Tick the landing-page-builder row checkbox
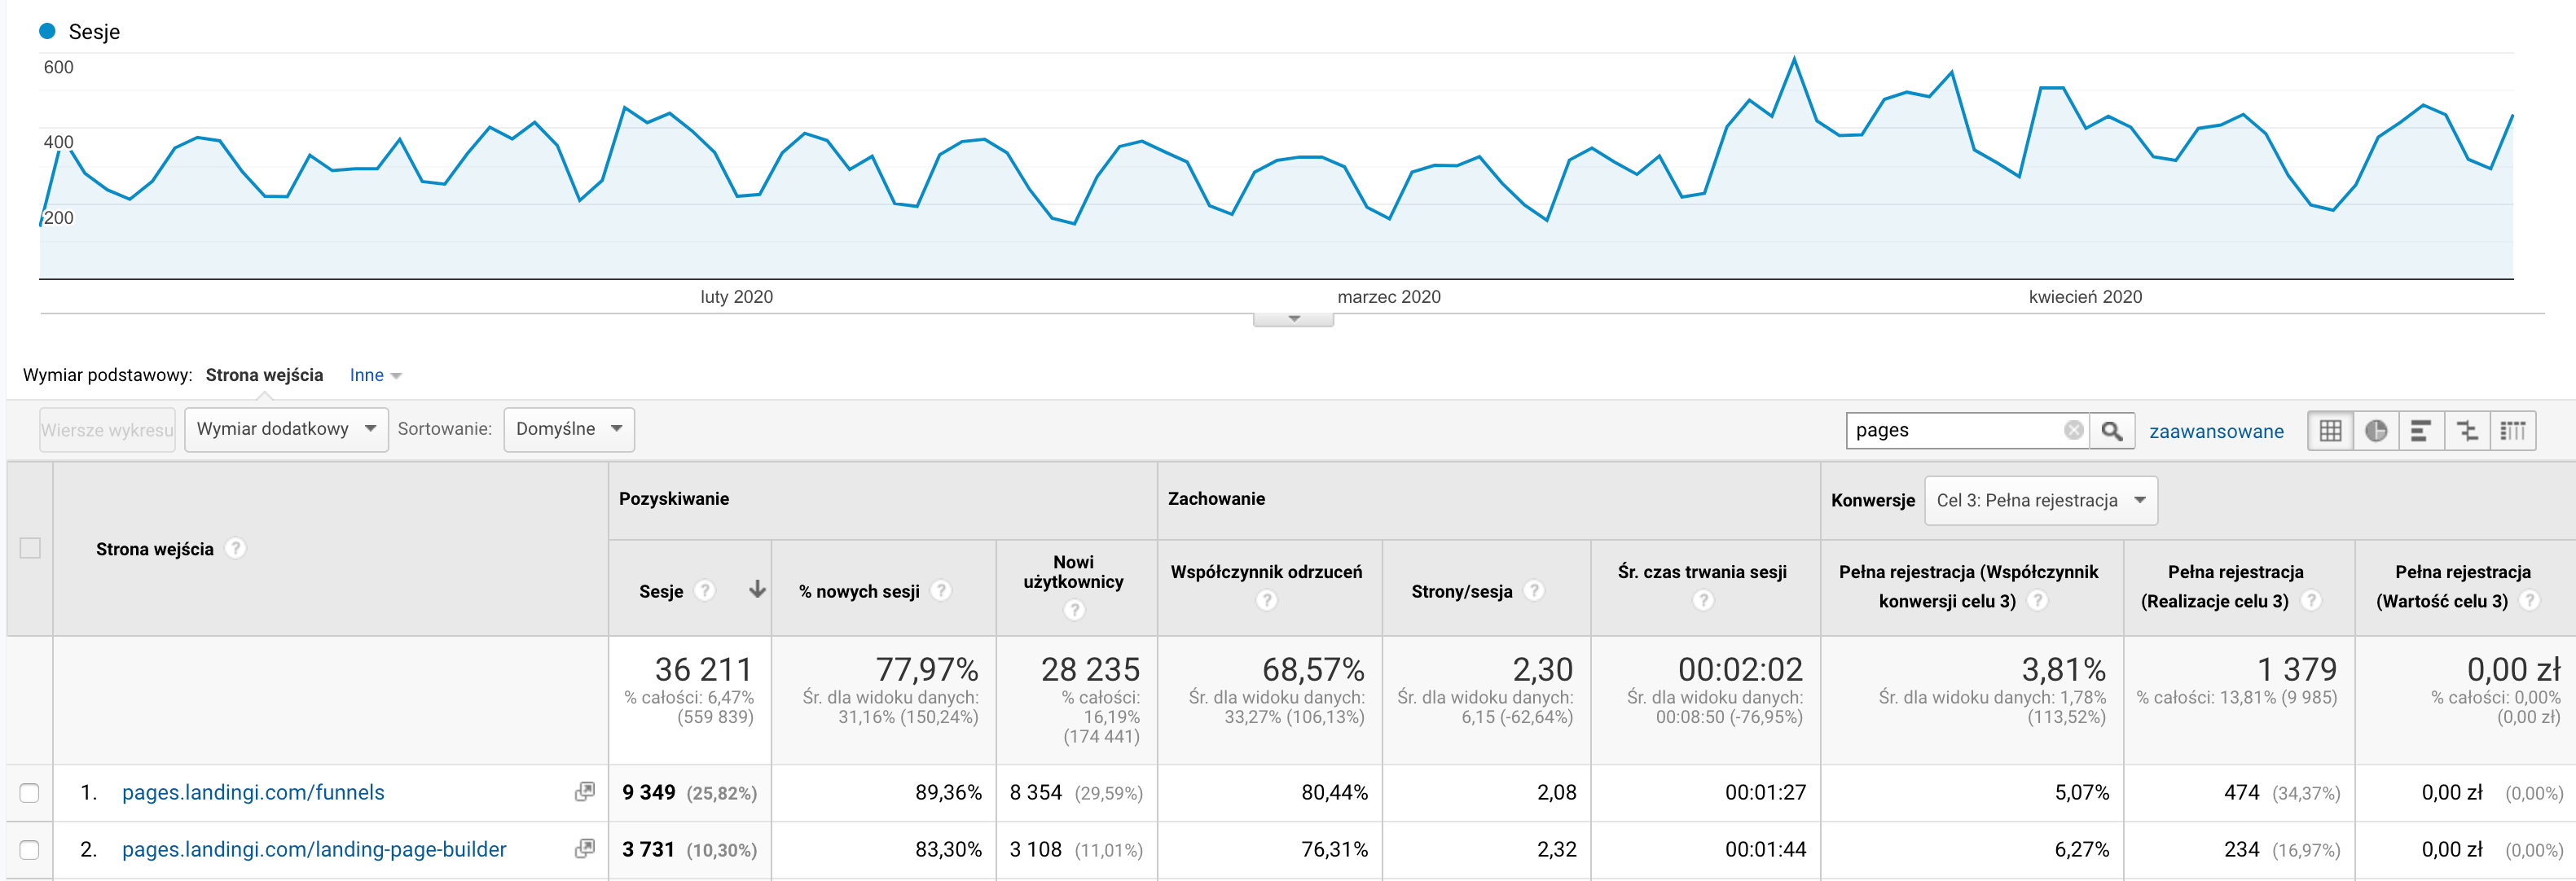 [x=30, y=850]
